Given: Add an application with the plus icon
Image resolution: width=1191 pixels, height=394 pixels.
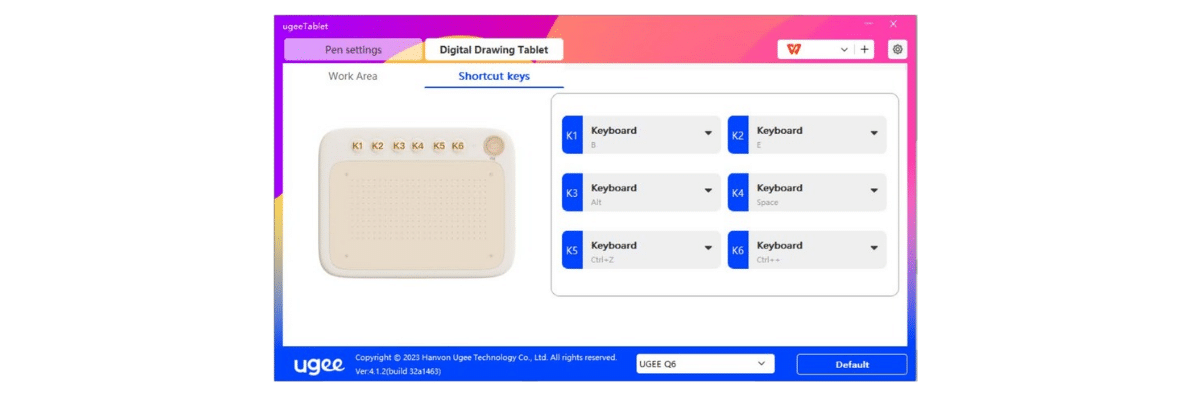Looking at the screenshot, I should 864,49.
